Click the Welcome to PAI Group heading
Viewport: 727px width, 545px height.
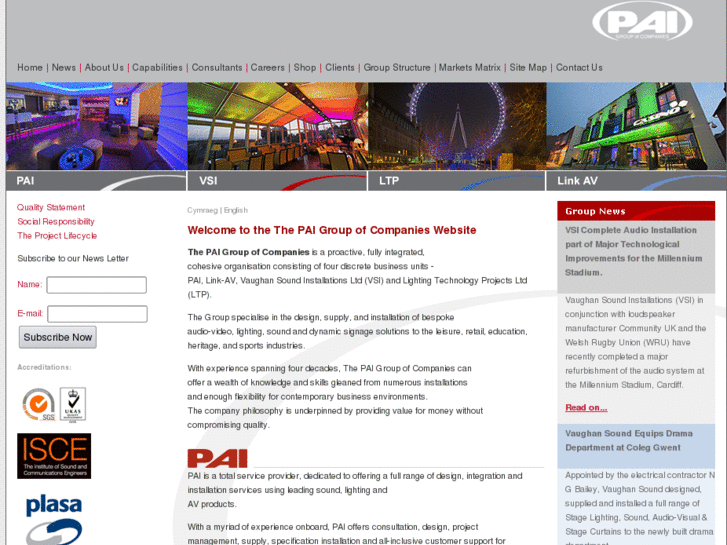click(332, 231)
